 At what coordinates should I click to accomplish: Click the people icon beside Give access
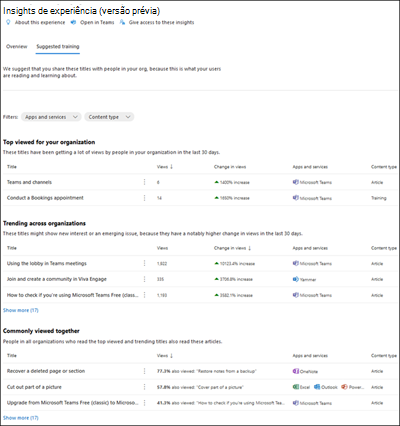coord(122,22)
